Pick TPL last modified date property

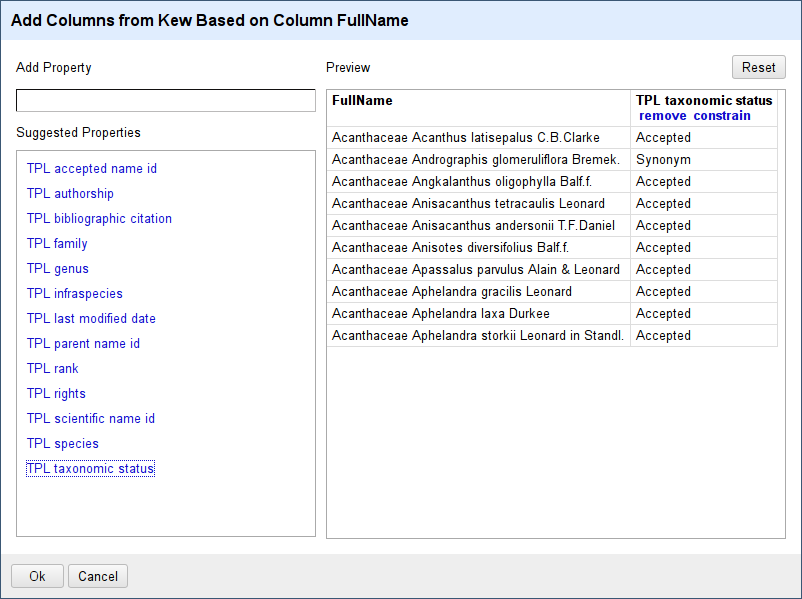coord(91,318)
